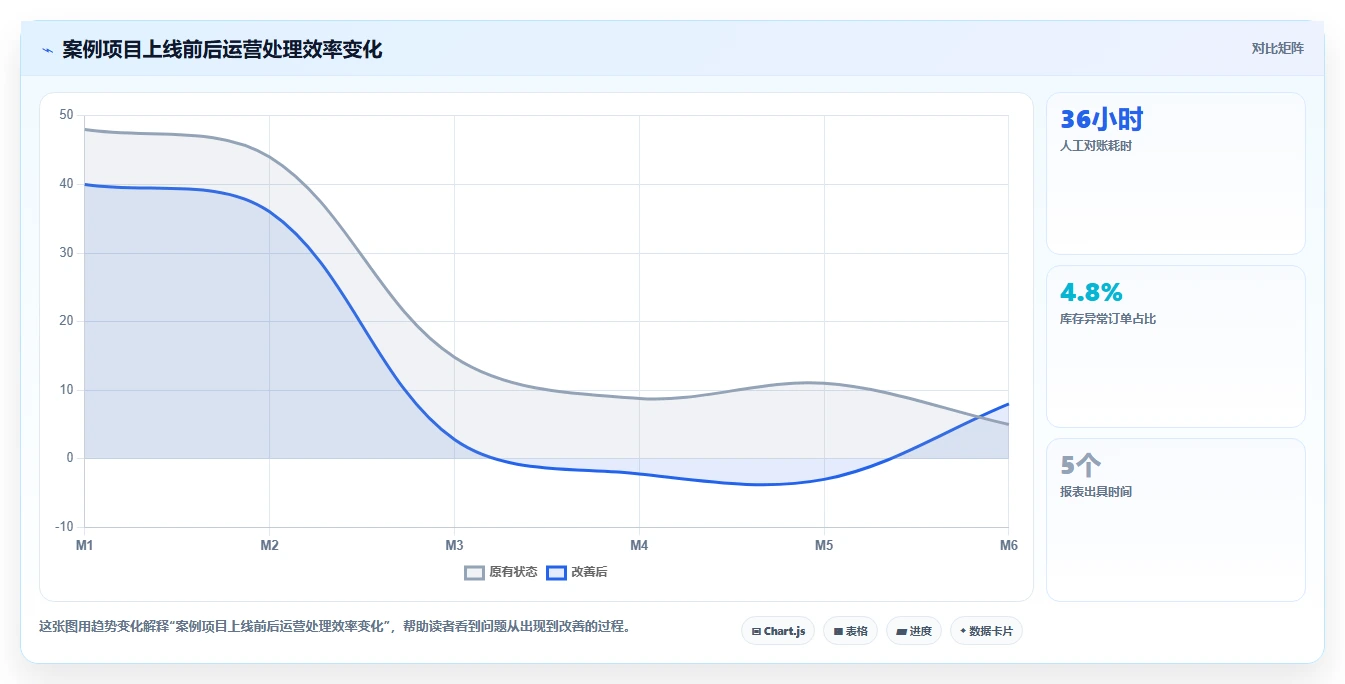The height and width of the screenshot is (684, 1345).
Task: Select the 进度 tag chip
Action: tap(914, 631)
